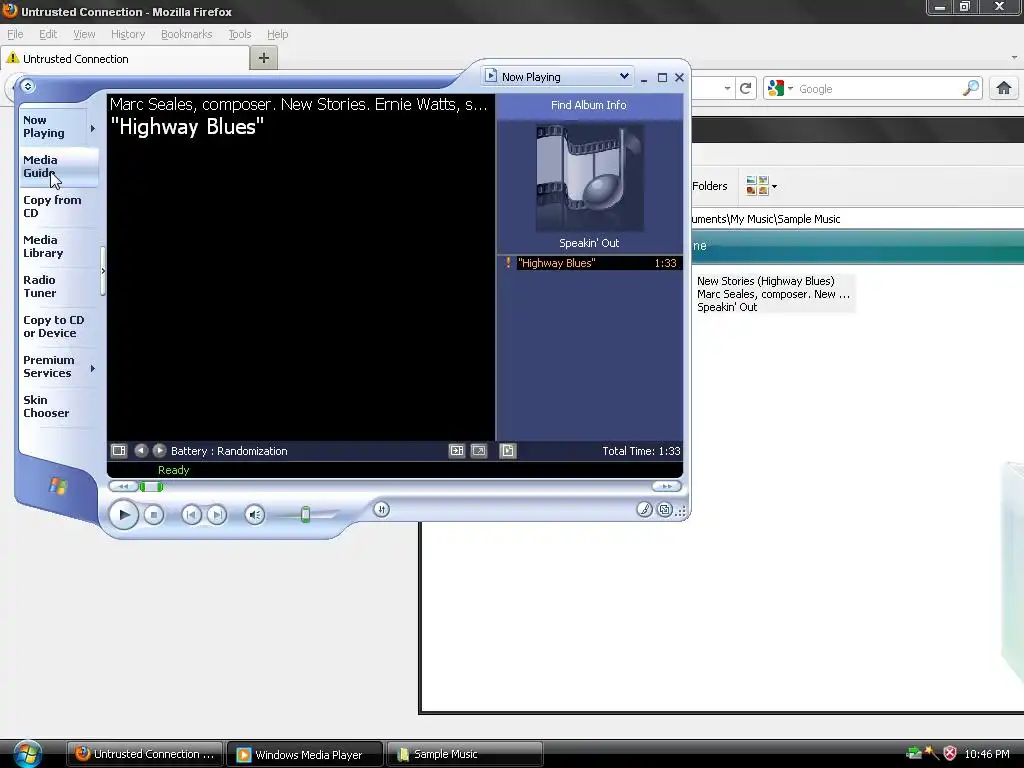1024x768 pixels.
Task: Expand the Now Playing tab arrow
Action: point(93,129)
